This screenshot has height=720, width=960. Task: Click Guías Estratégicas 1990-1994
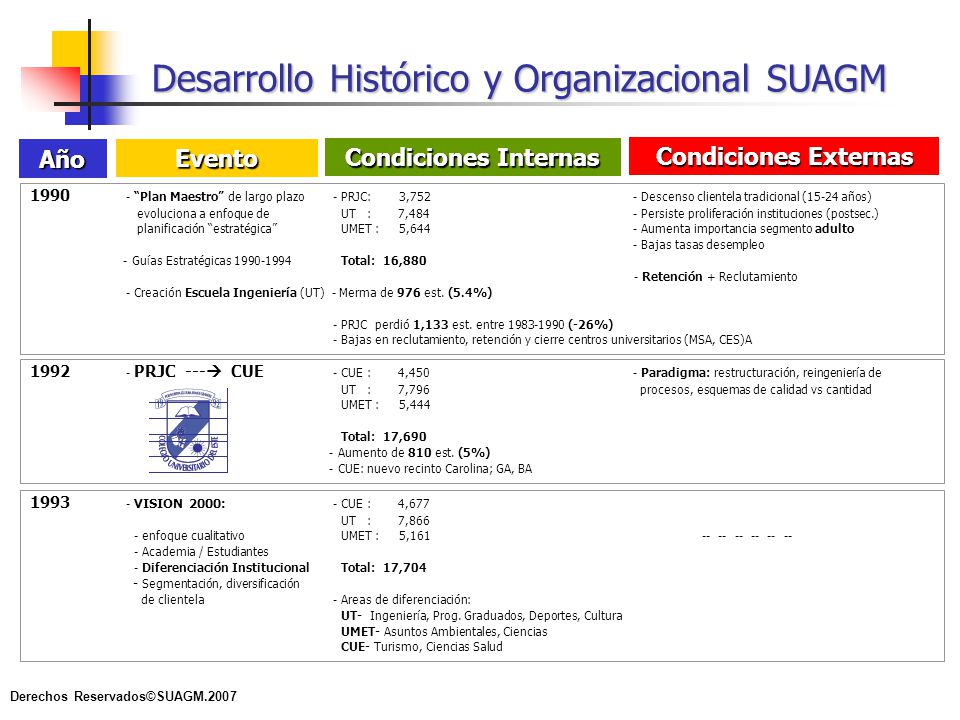pyautogui.click(x=208, y=261)
